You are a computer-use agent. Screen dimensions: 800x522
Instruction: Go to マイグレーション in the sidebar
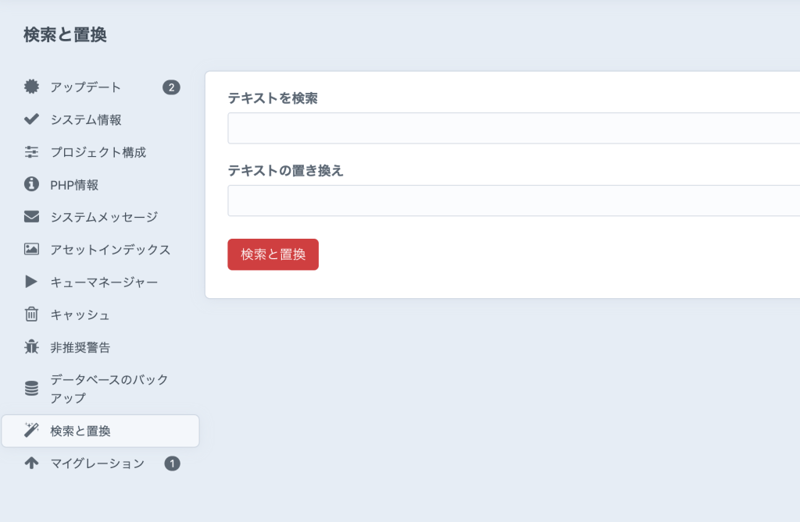click(97, 463)
